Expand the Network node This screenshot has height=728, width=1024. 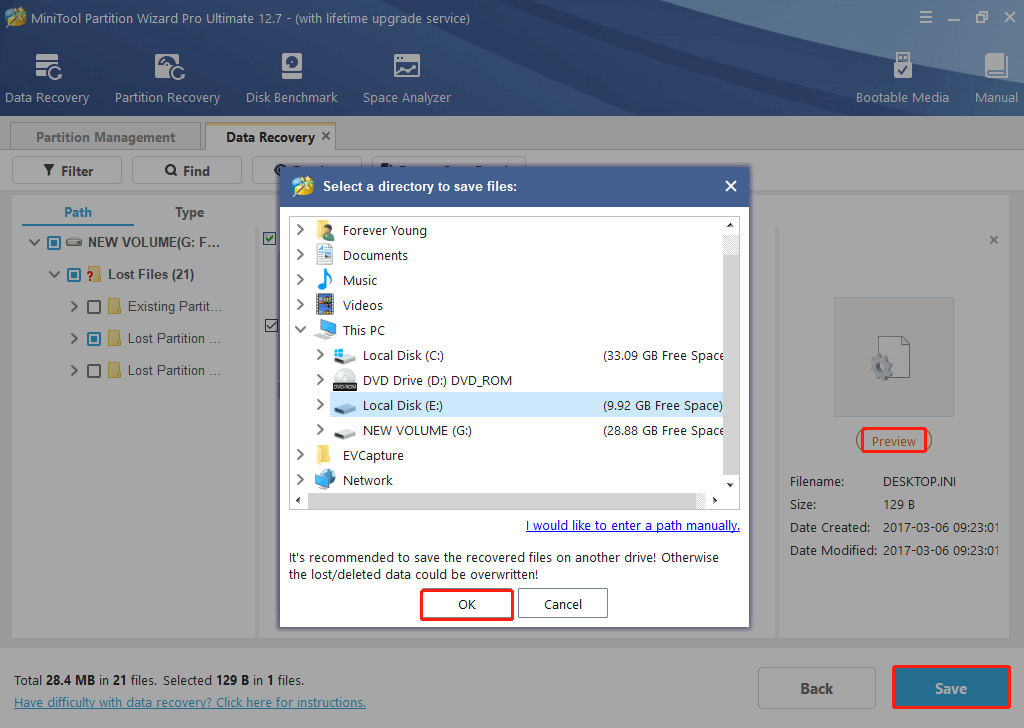click(x=300, y=480)
